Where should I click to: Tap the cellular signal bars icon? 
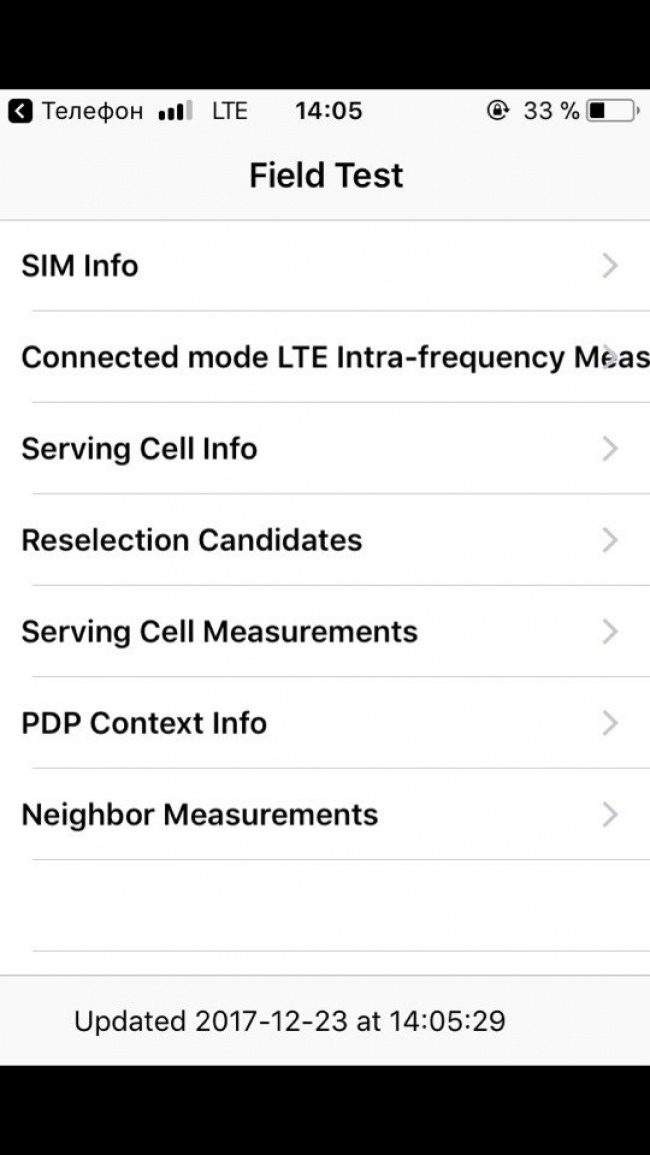coord(176,111)
